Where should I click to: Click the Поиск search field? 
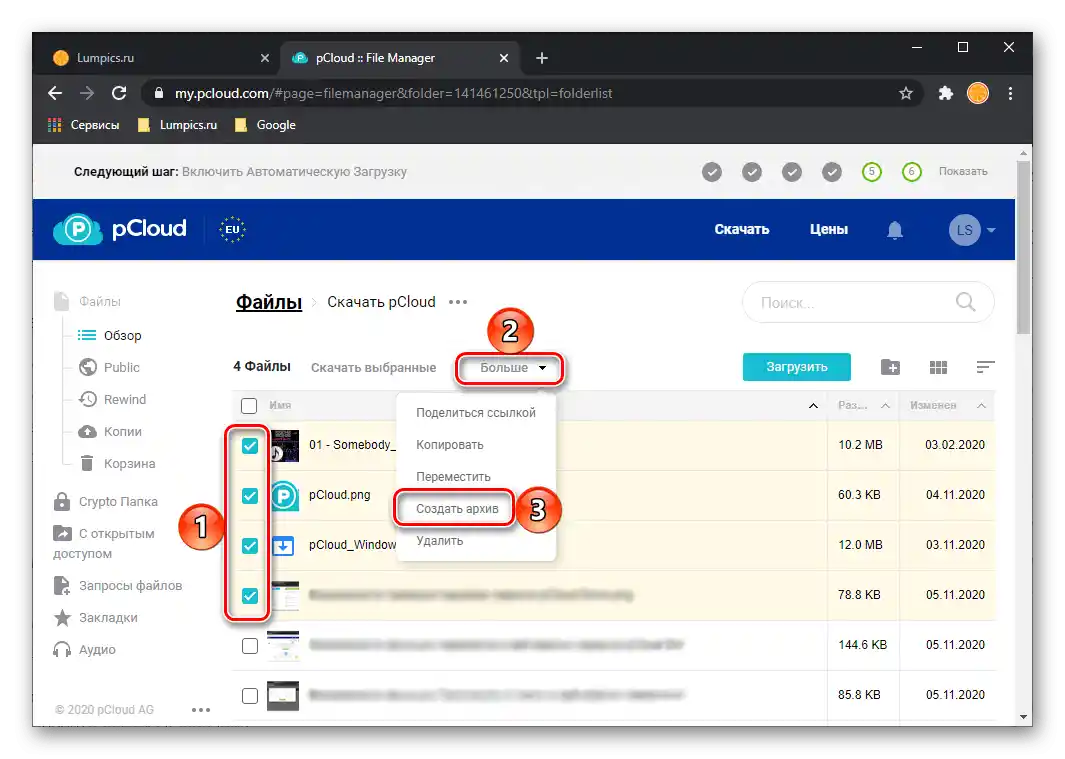point(868,302)
